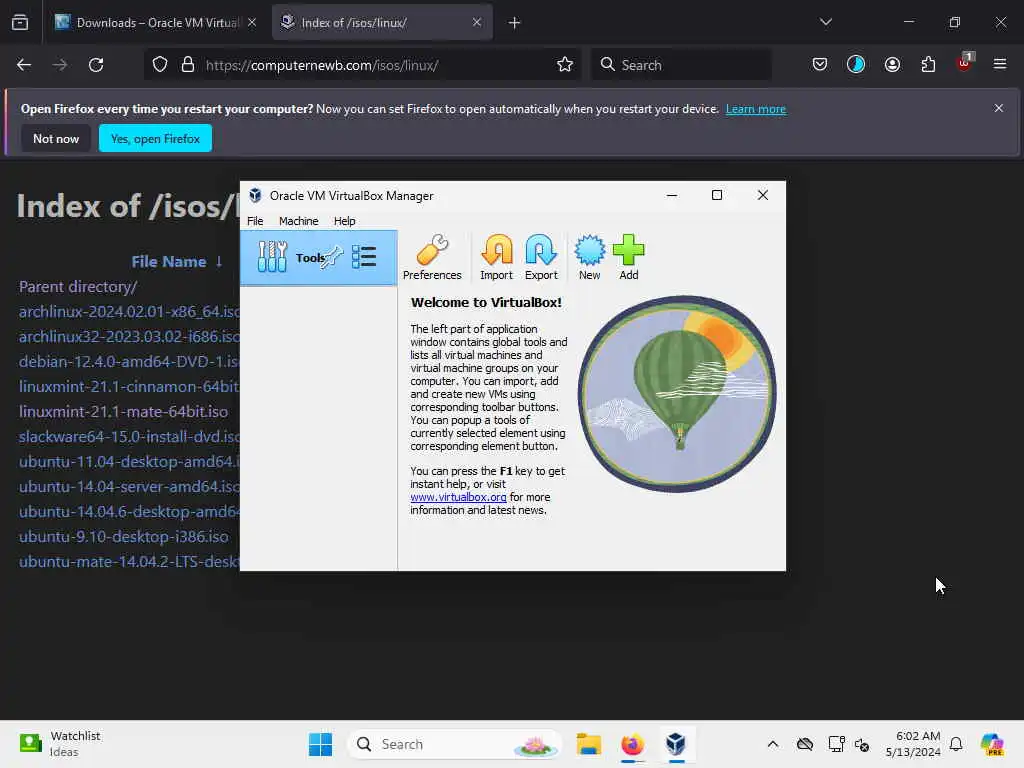This screenshot has width=1024, height=768.
Task: Open the Firefox application menu
Action: pyautogui.click(x=1000, y=64)
